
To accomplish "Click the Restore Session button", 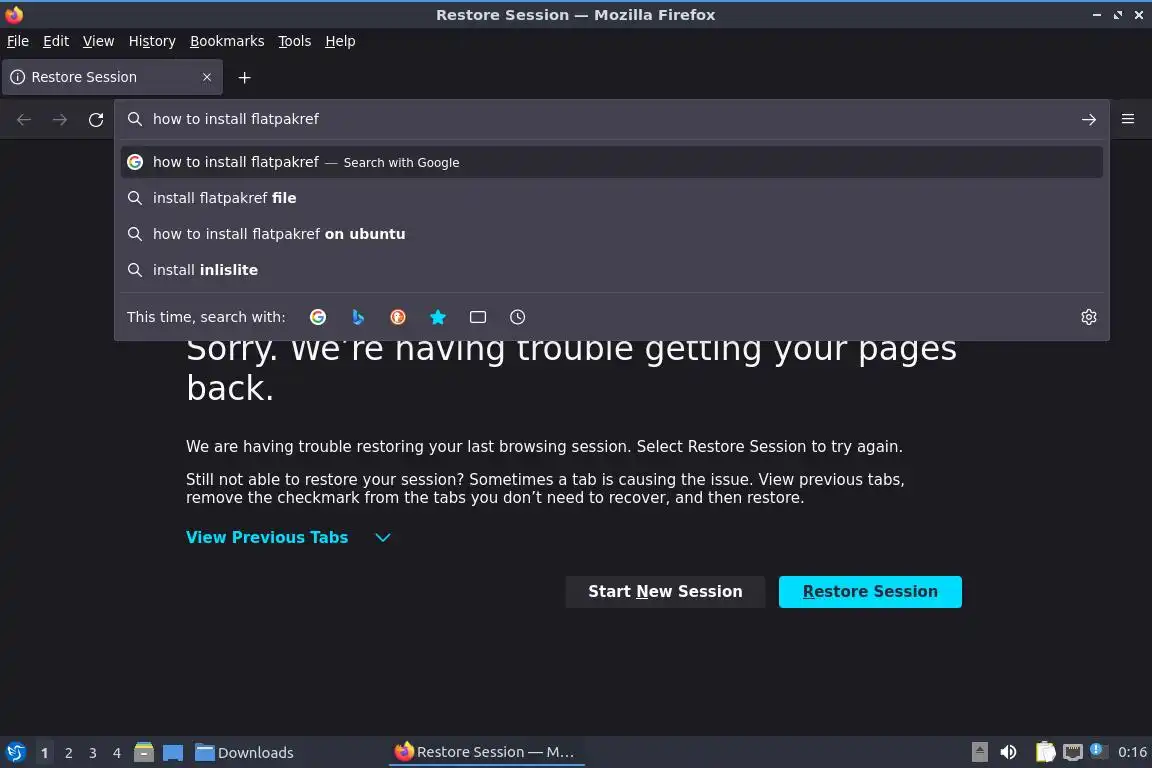I will [x=870, y=592].
